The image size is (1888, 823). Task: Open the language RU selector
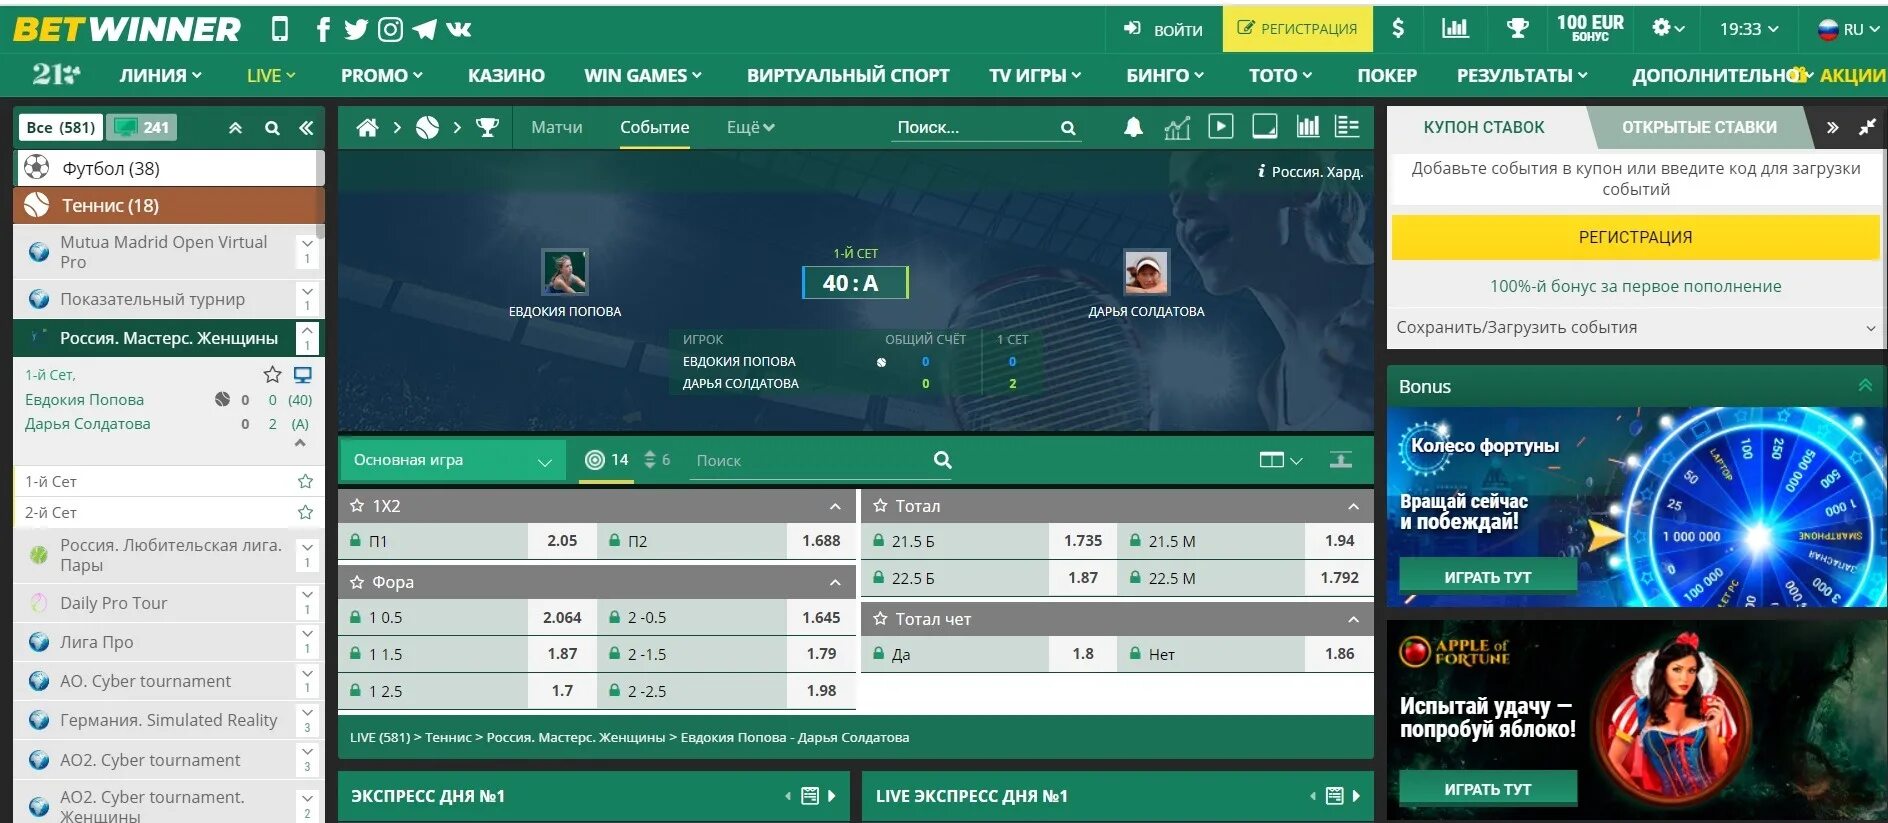point(1848,29)
